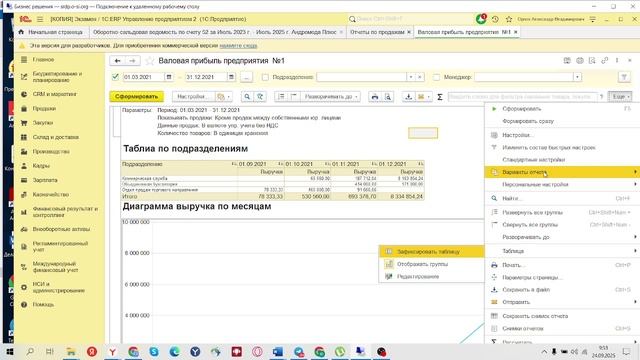
Task: Switch to Отчеты по продажам tab
Action: (377, 32)
